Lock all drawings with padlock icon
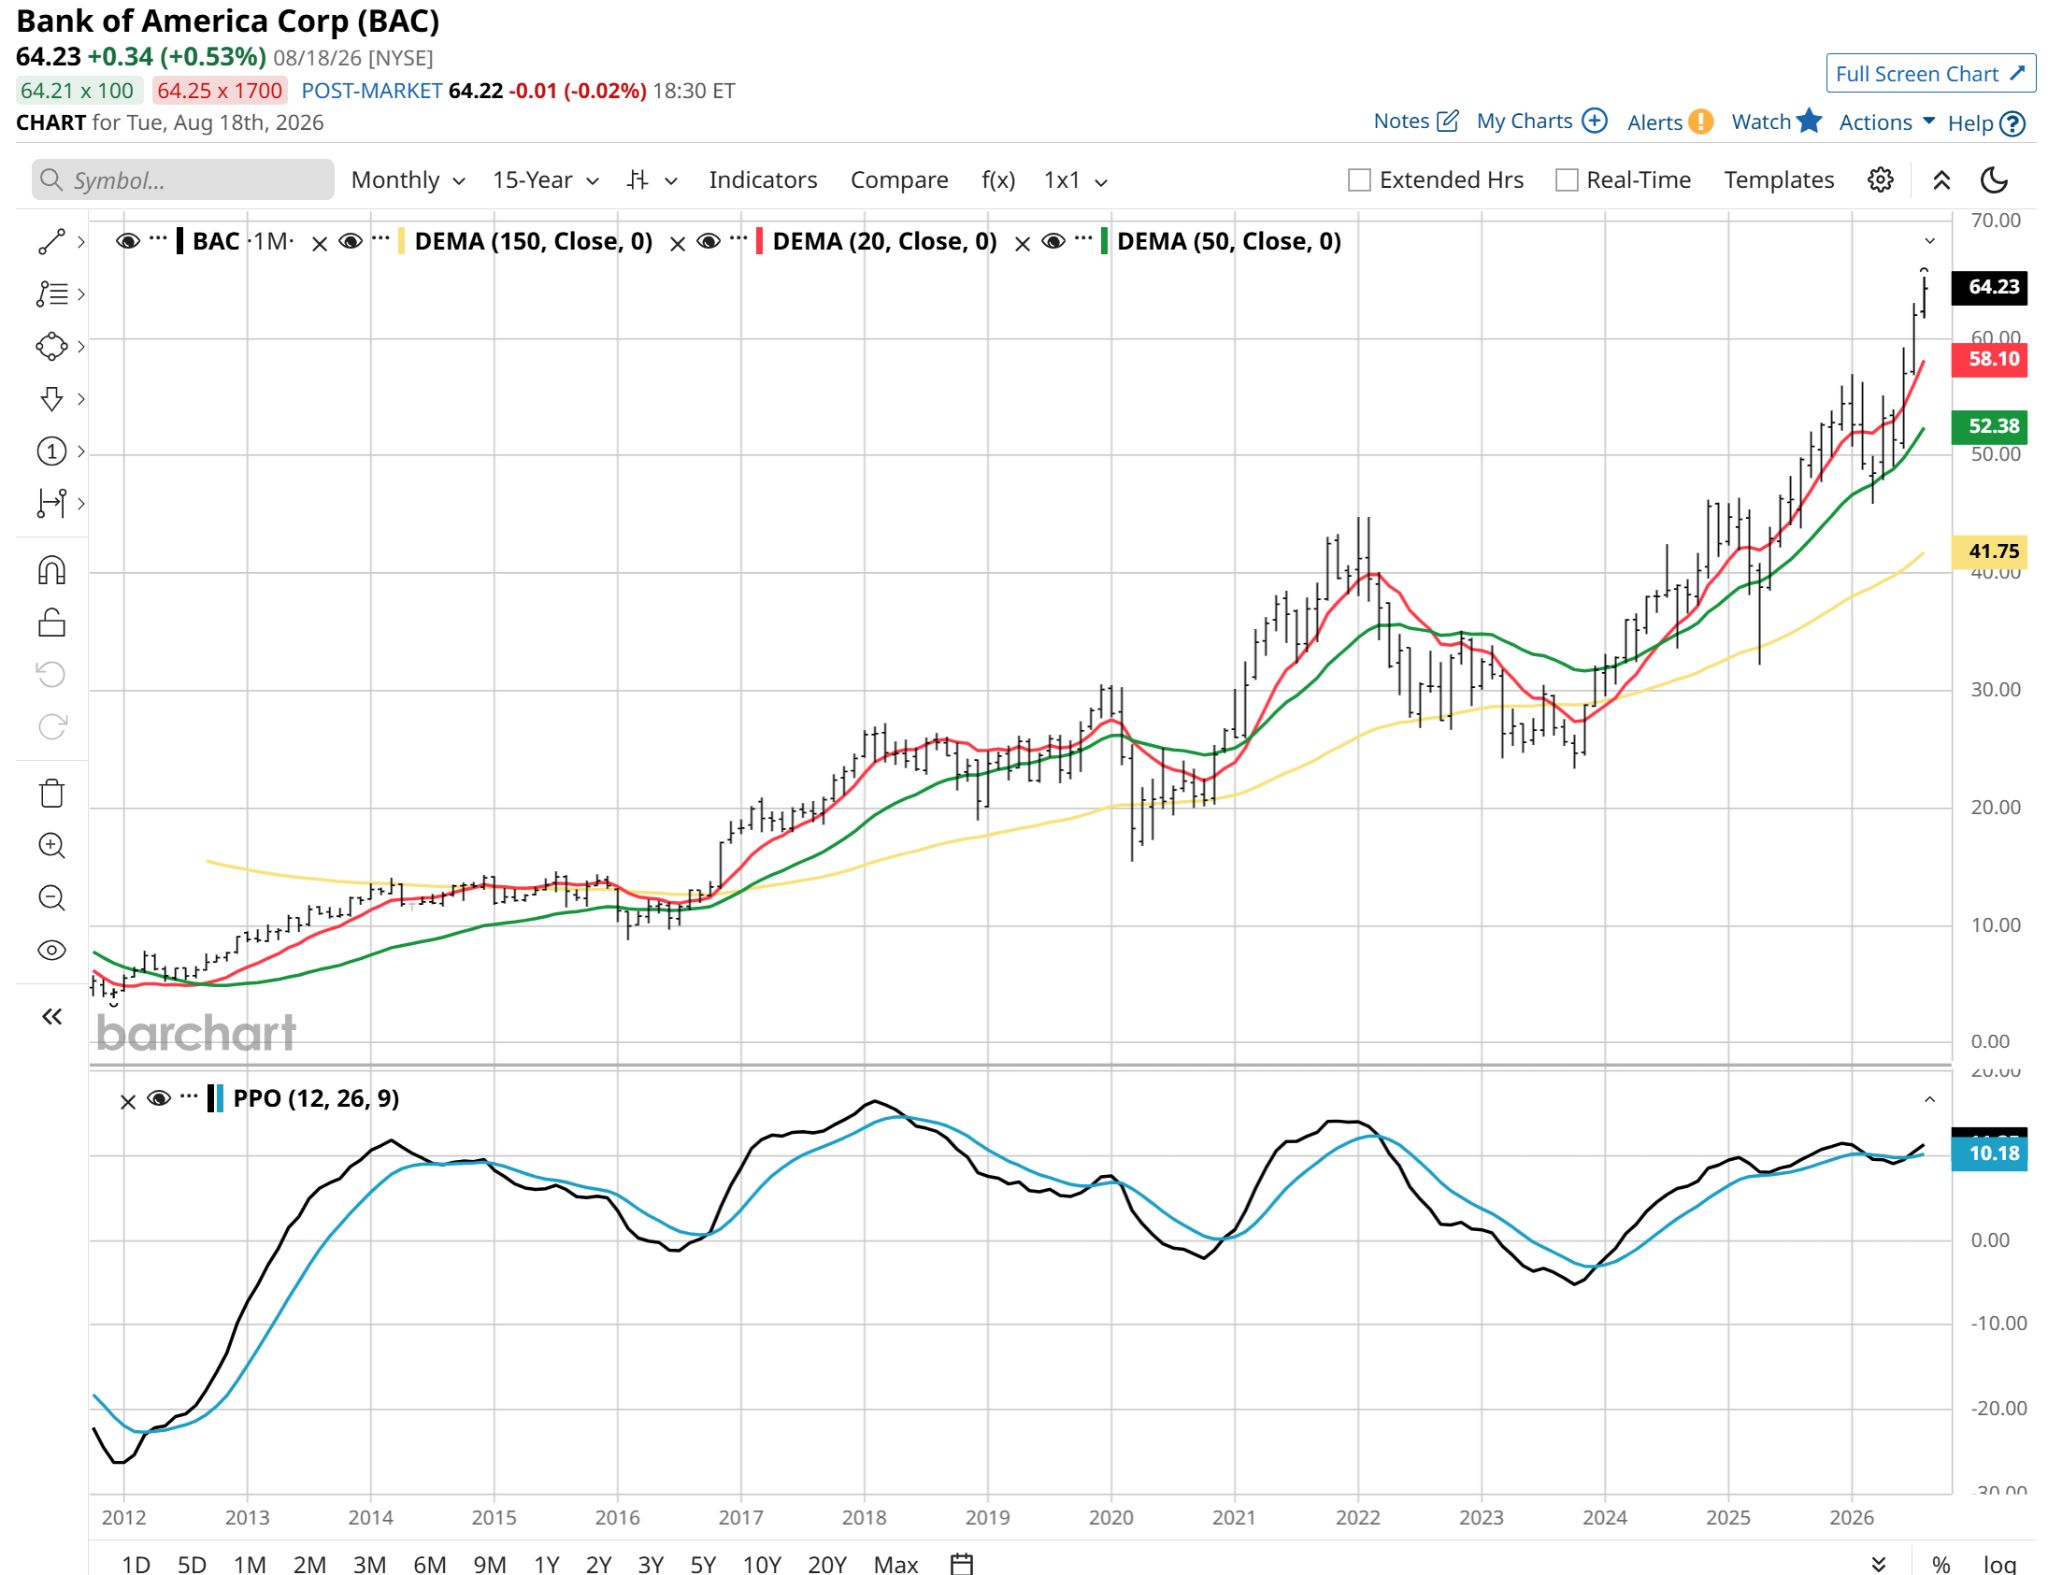The width and height of the screenshot is (2048, 1575). (51, 623)
